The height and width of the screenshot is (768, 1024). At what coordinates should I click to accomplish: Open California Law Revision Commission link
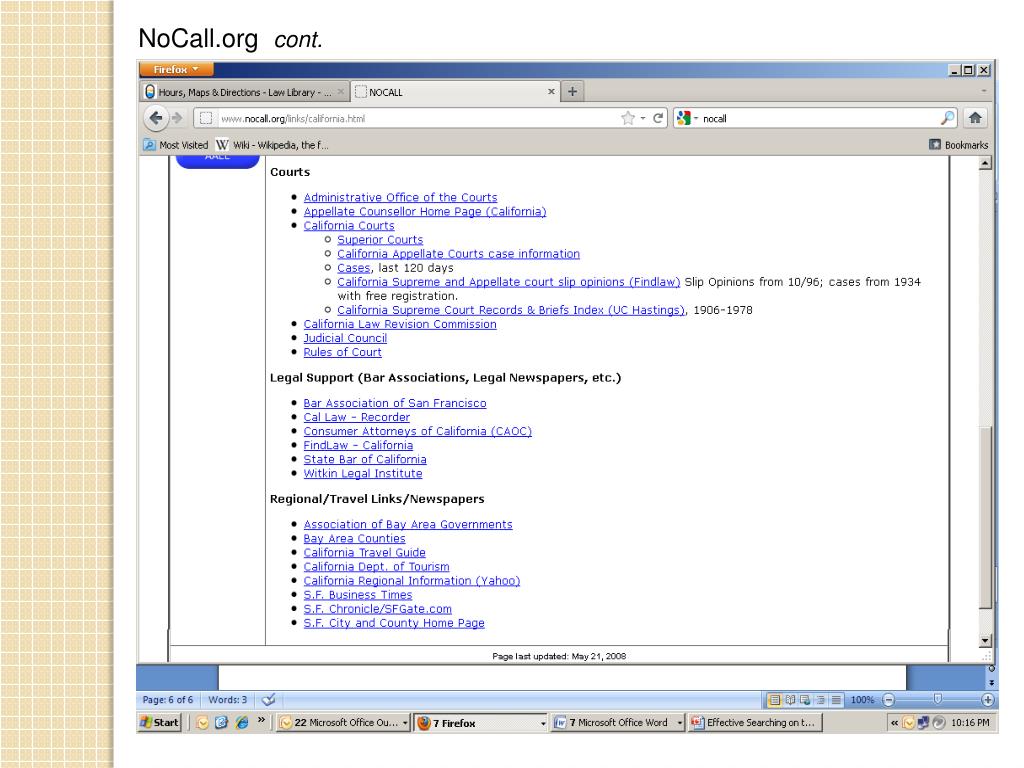point(400,324)
